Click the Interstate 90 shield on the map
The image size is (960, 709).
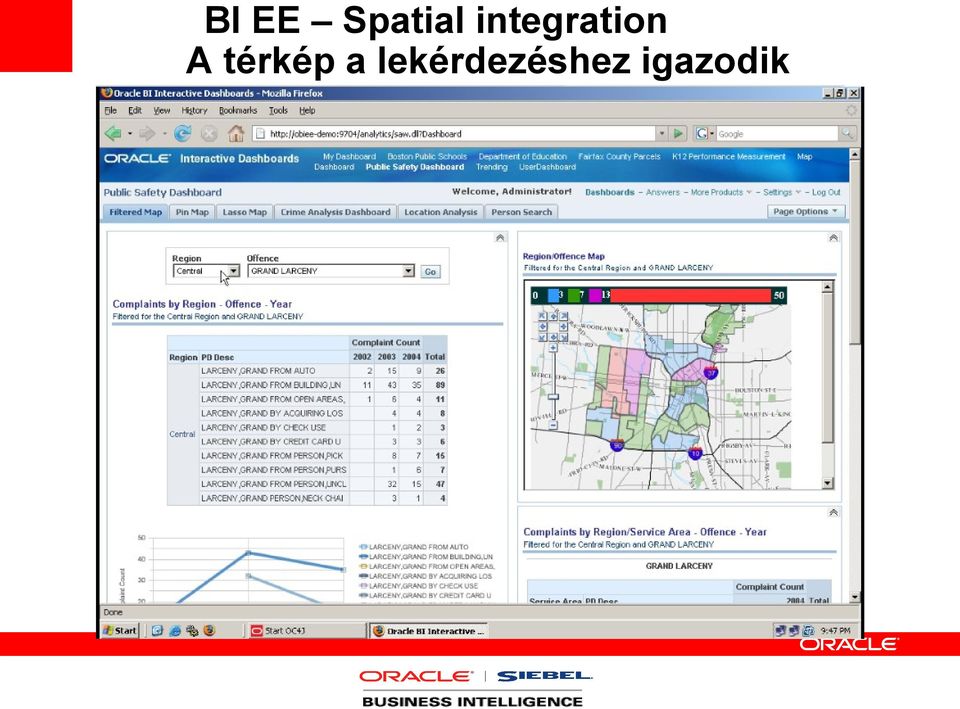(617, 445)
